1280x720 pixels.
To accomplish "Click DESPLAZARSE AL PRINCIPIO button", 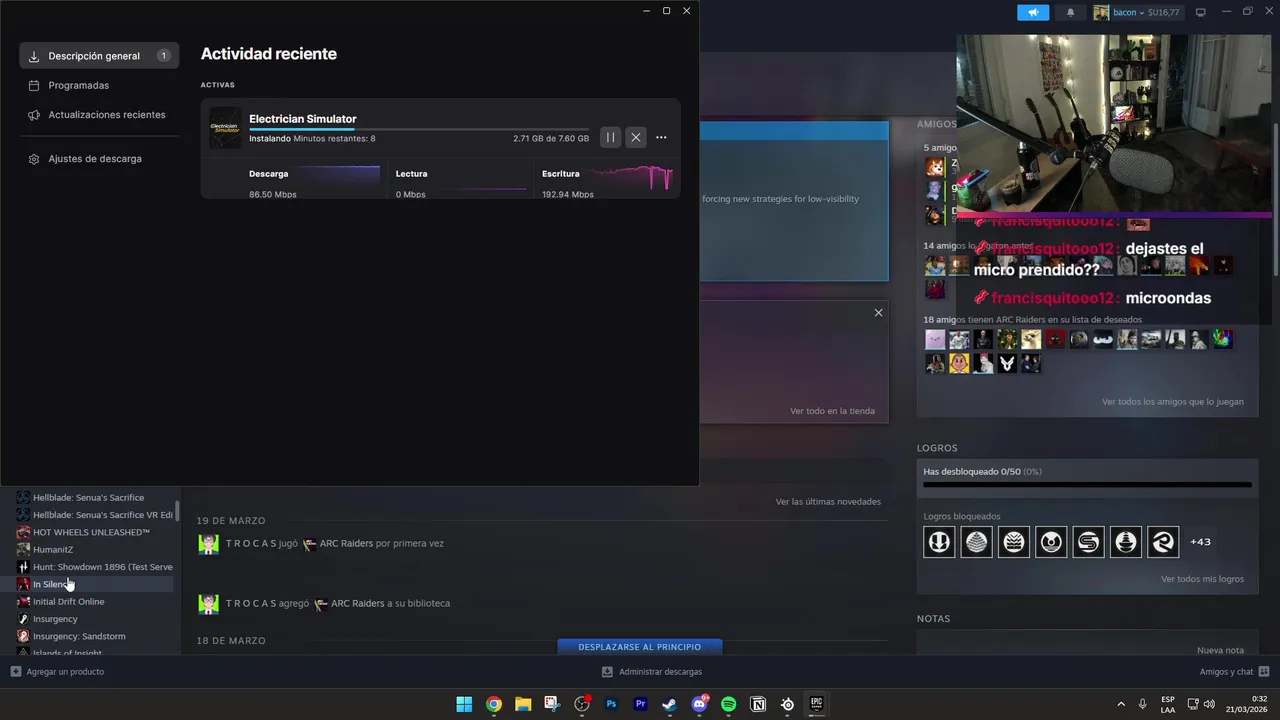I will pyautogui.click(x=640, y=647).
